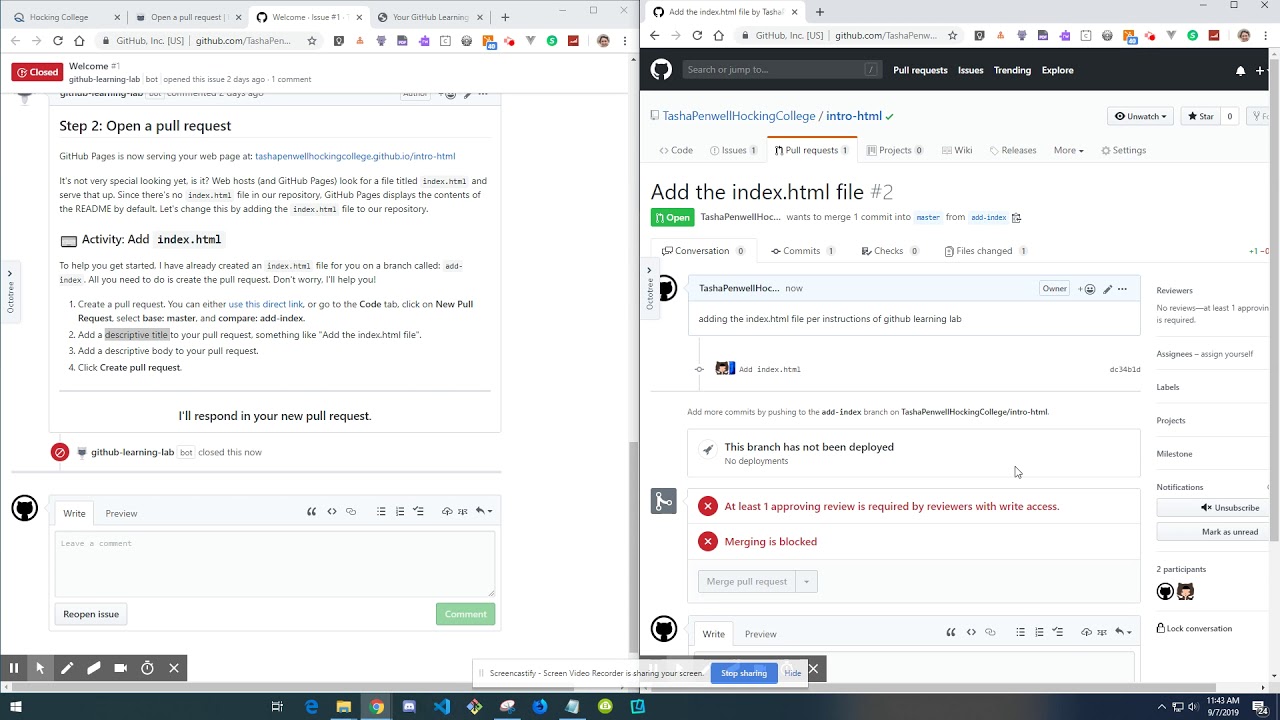Open saved replies dropdown in right comment box
This screenshot has height=720, width=1280.
click(x=1124, y=632)
